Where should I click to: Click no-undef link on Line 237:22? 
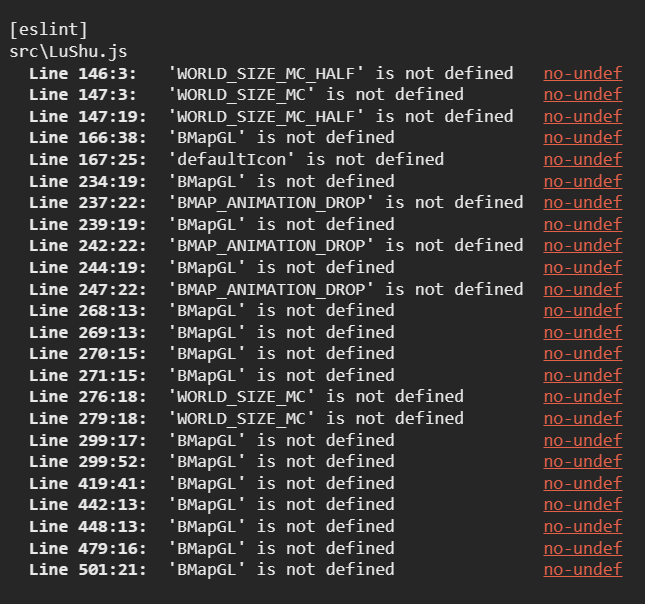tap(583, 203)
